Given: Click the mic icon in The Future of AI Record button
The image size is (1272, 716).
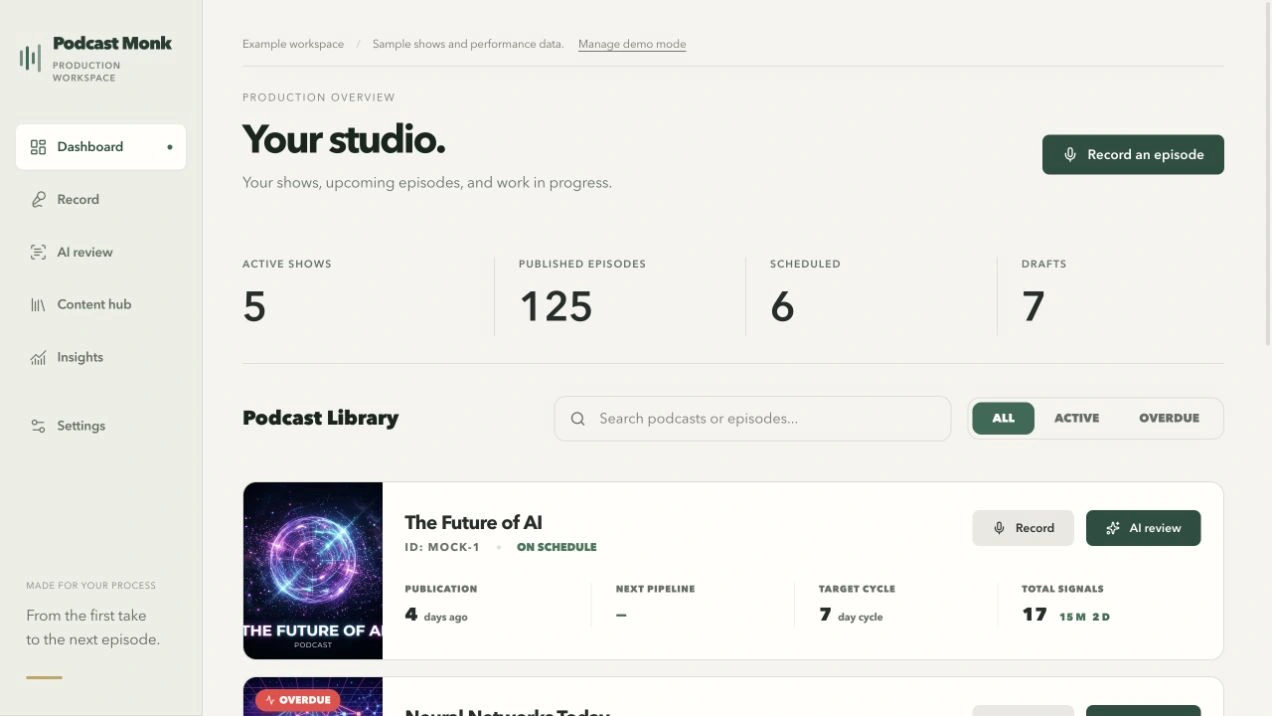Looking at the screenshot, I should click(x=999, y=528).
